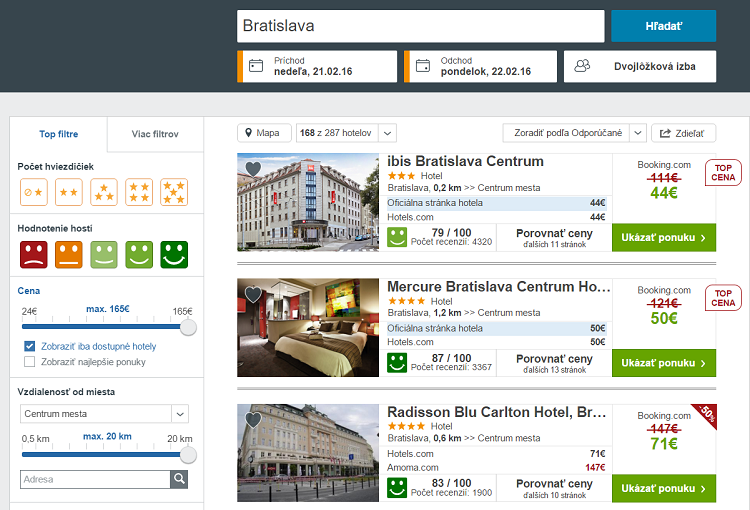Filter by dark green happiest guest rating
The image size is (750, 510).
click(x=174, y=255)
